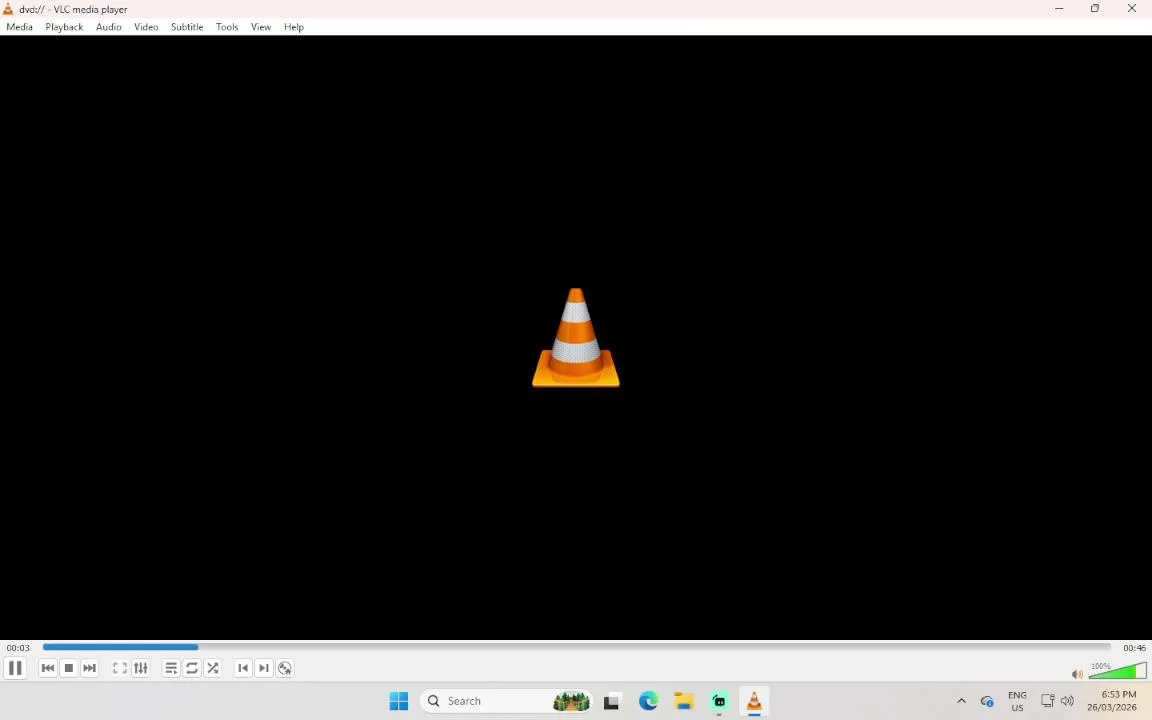The height and width of the screenshot is (720, 1152).
Task: Open the DVD menu disc icon
Action: click(x=285, y=668)
